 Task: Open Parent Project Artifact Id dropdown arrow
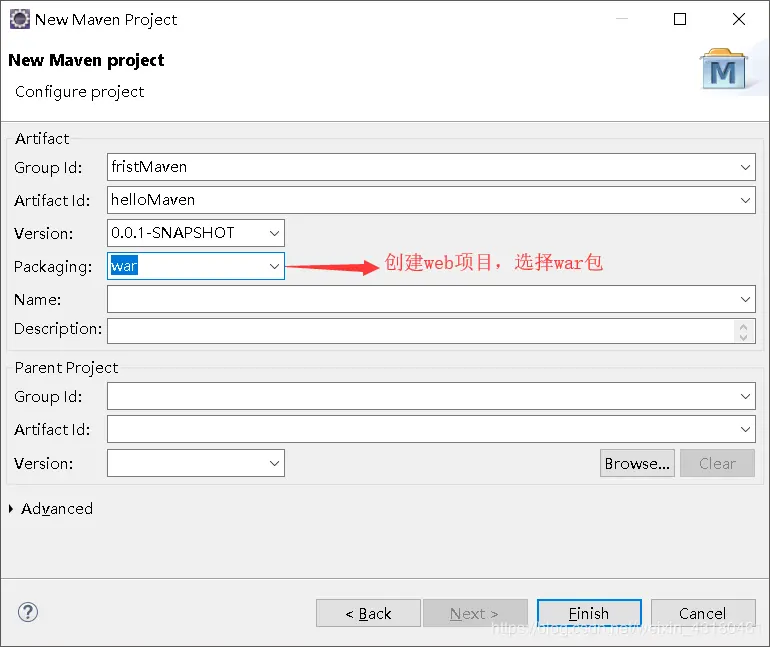point(745,429)
